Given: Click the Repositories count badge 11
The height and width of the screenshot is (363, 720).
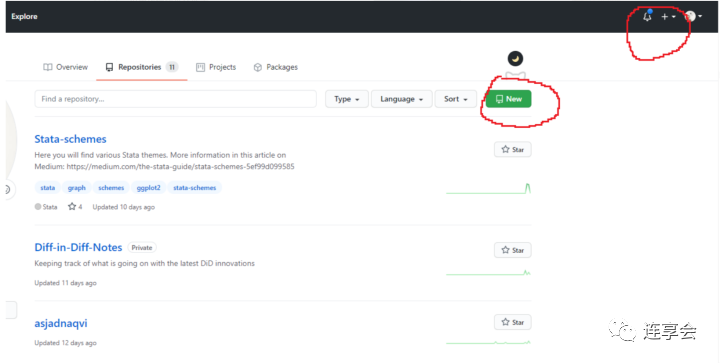Looking at the screenshot, I should 172,67.
